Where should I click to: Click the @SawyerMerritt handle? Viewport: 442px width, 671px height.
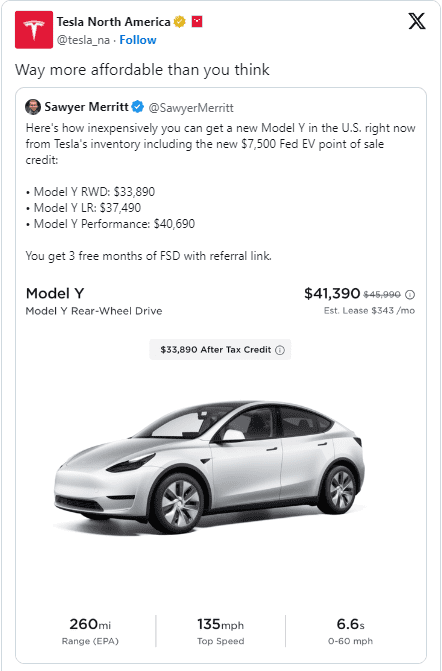(x=191, y=107)
